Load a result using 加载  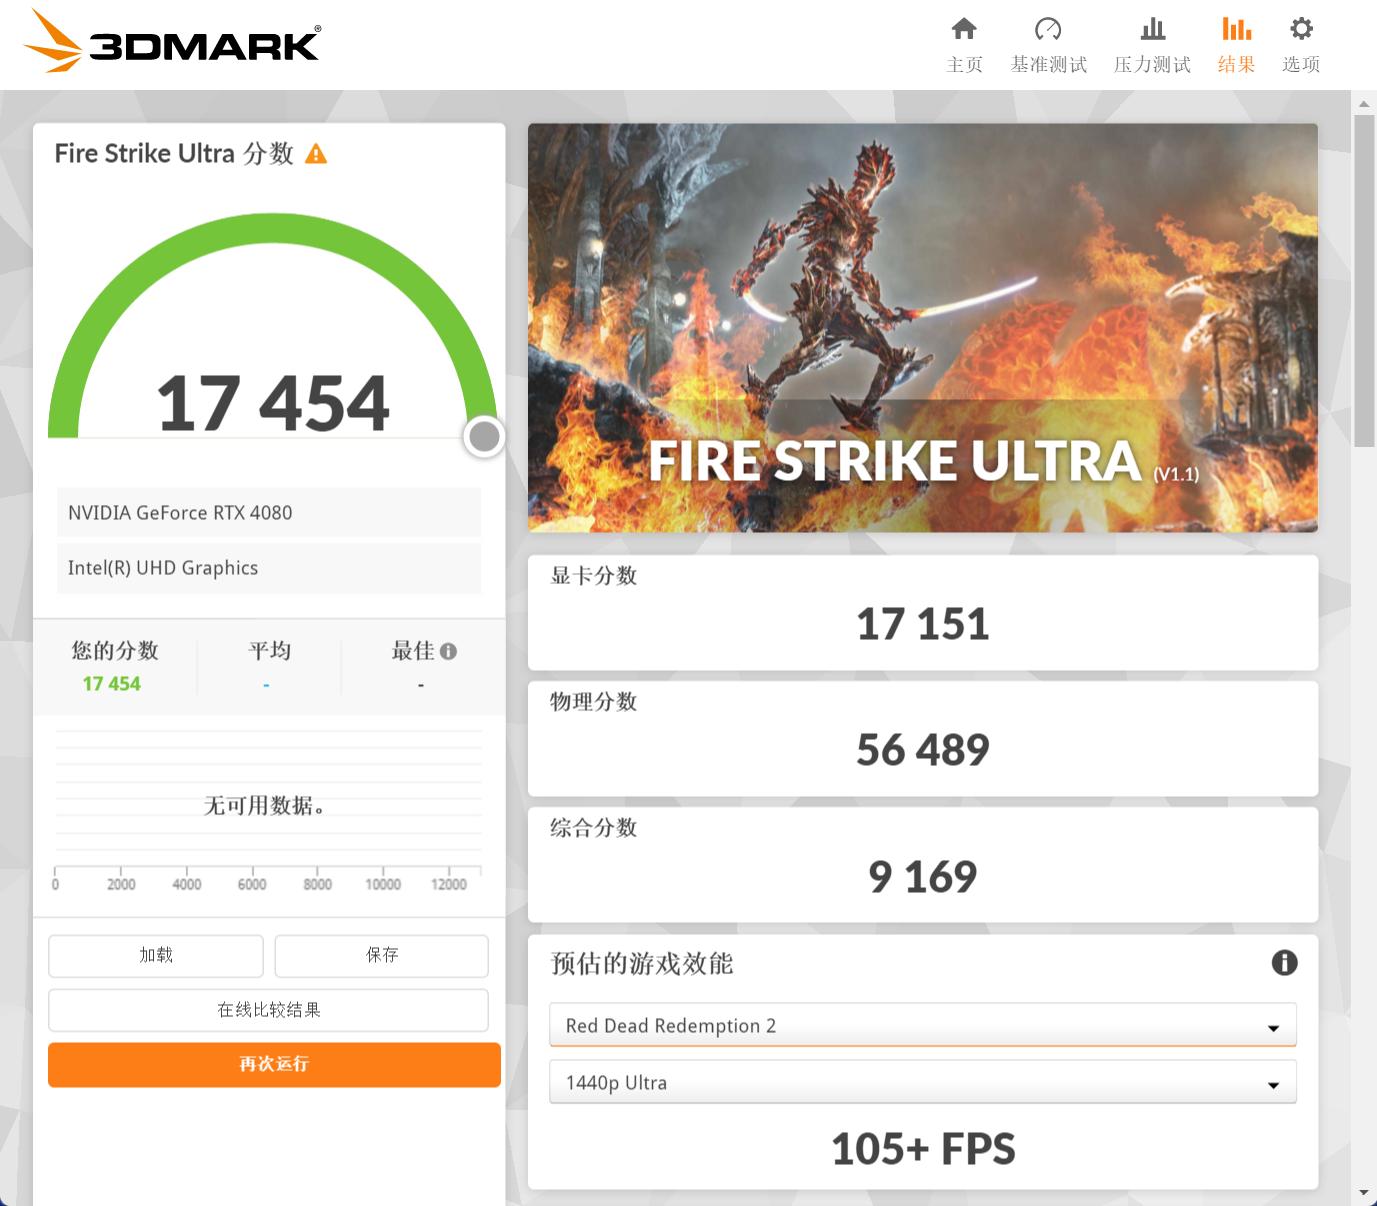(155, 955)
